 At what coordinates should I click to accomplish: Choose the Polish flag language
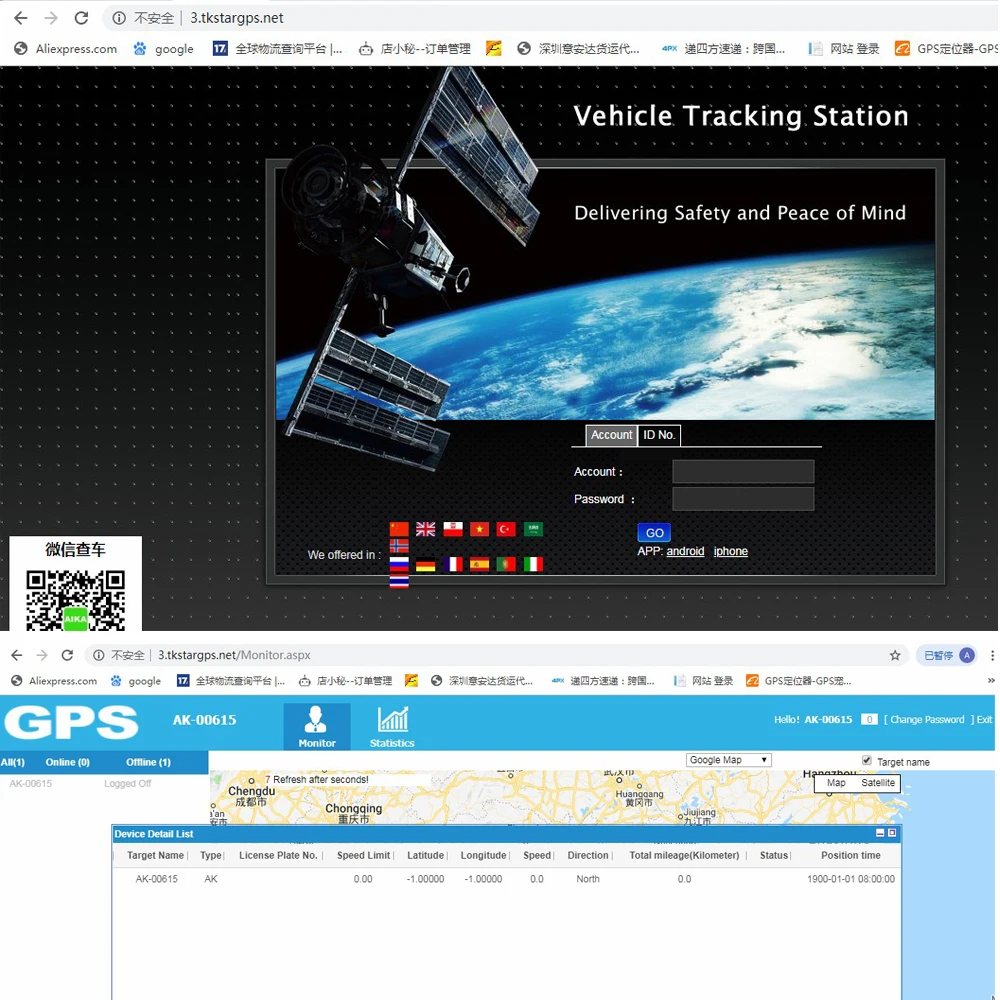(453, 529)
